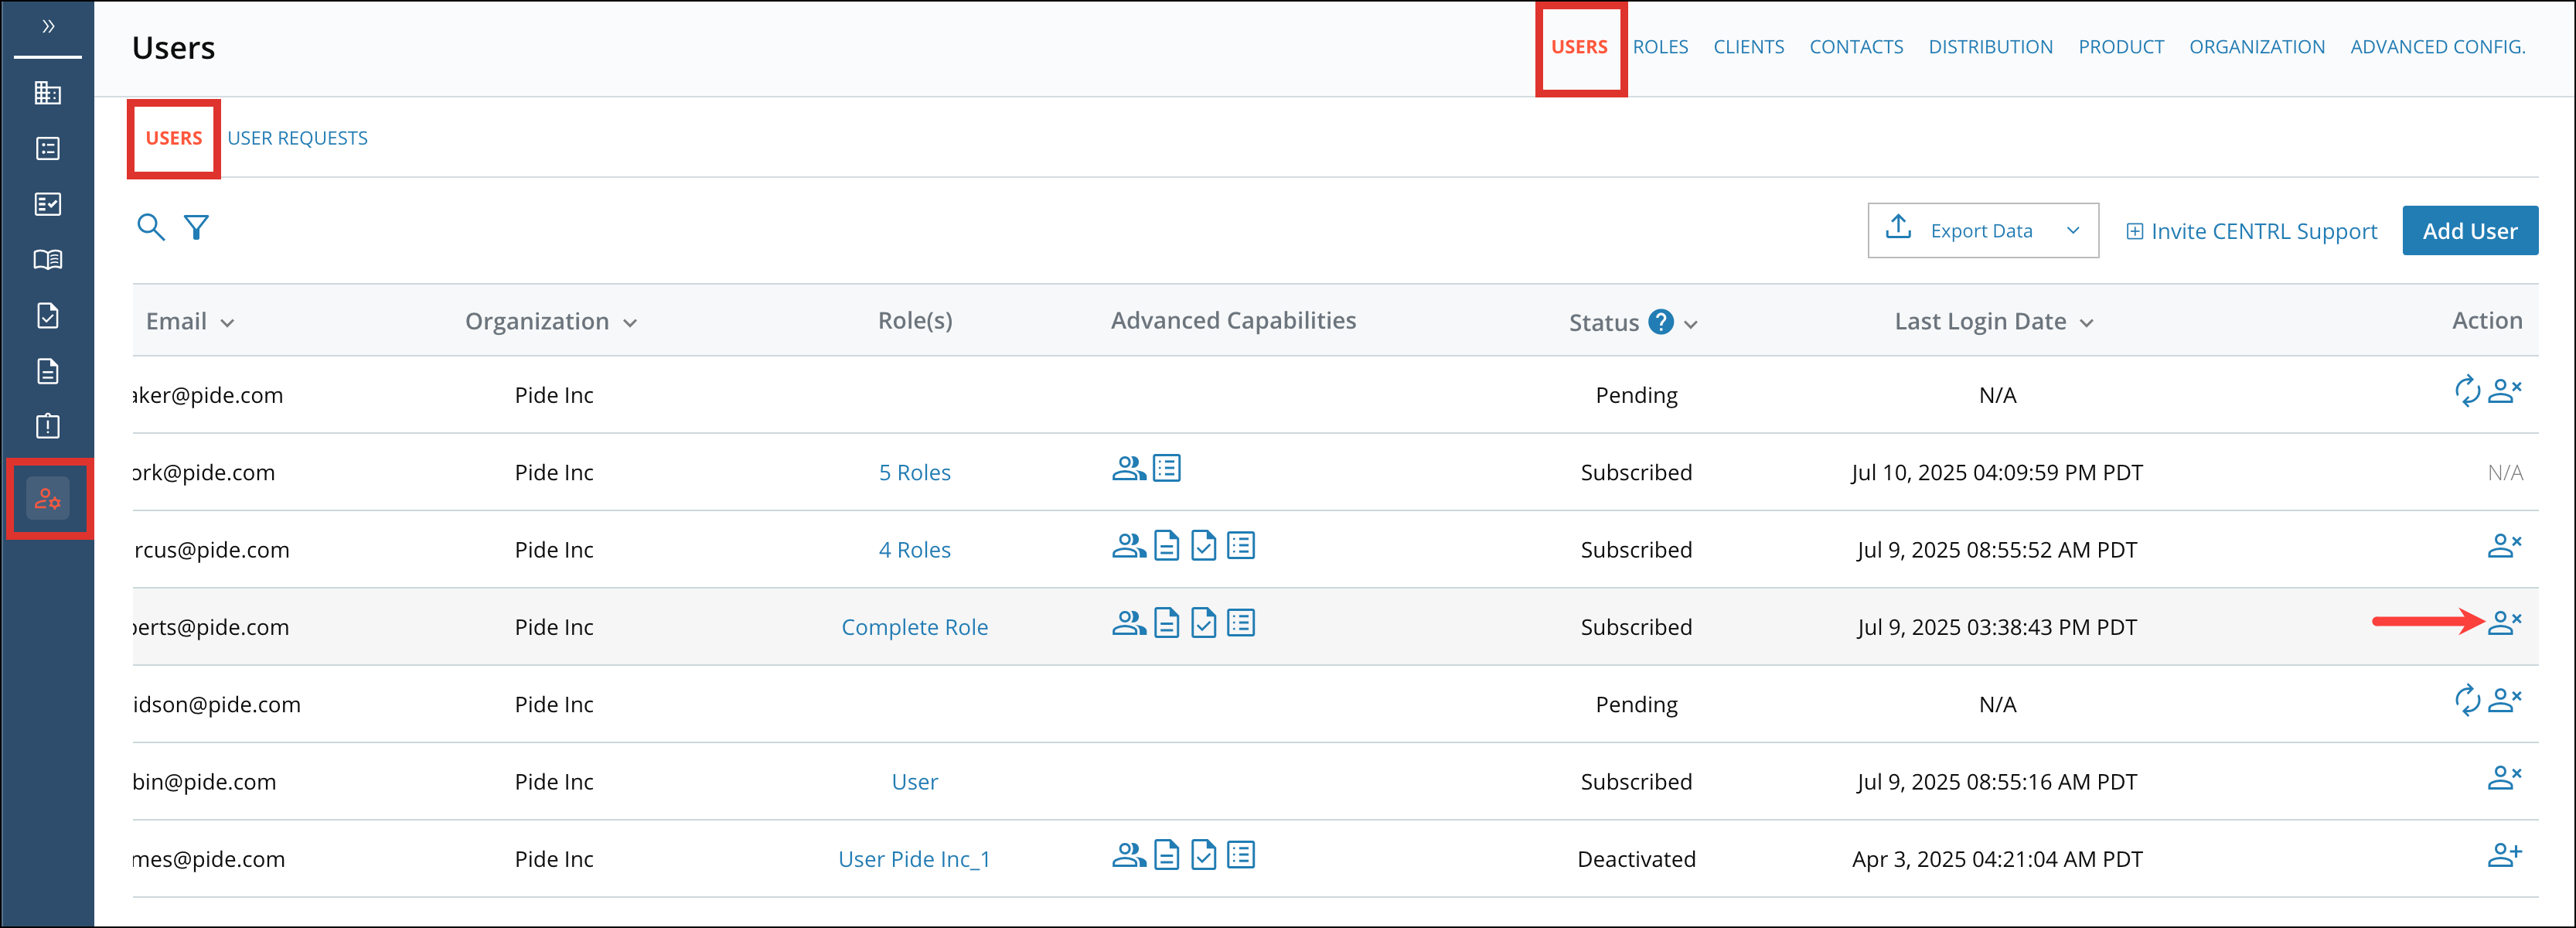Click the book icon in sidebar

coord(47,260)
